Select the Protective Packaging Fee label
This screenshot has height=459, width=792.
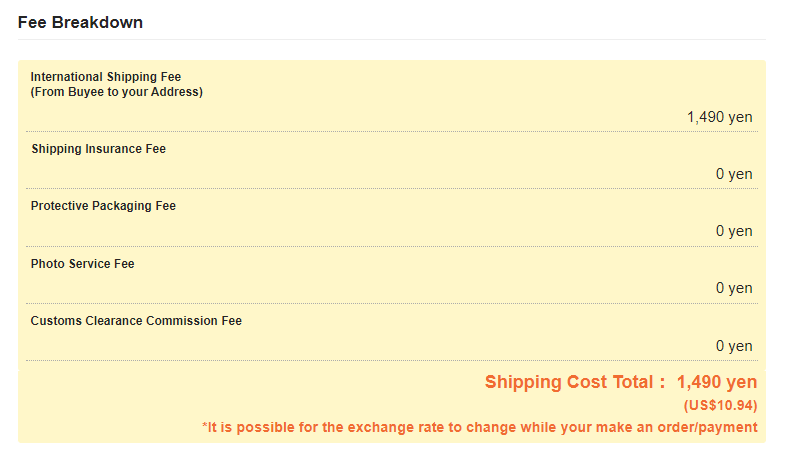[x=103, y=206]
